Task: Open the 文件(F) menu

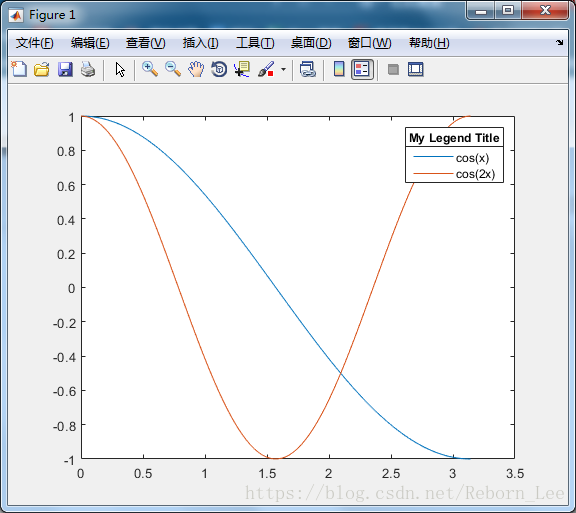Action: pyautogui.click(x=35, y=43)
